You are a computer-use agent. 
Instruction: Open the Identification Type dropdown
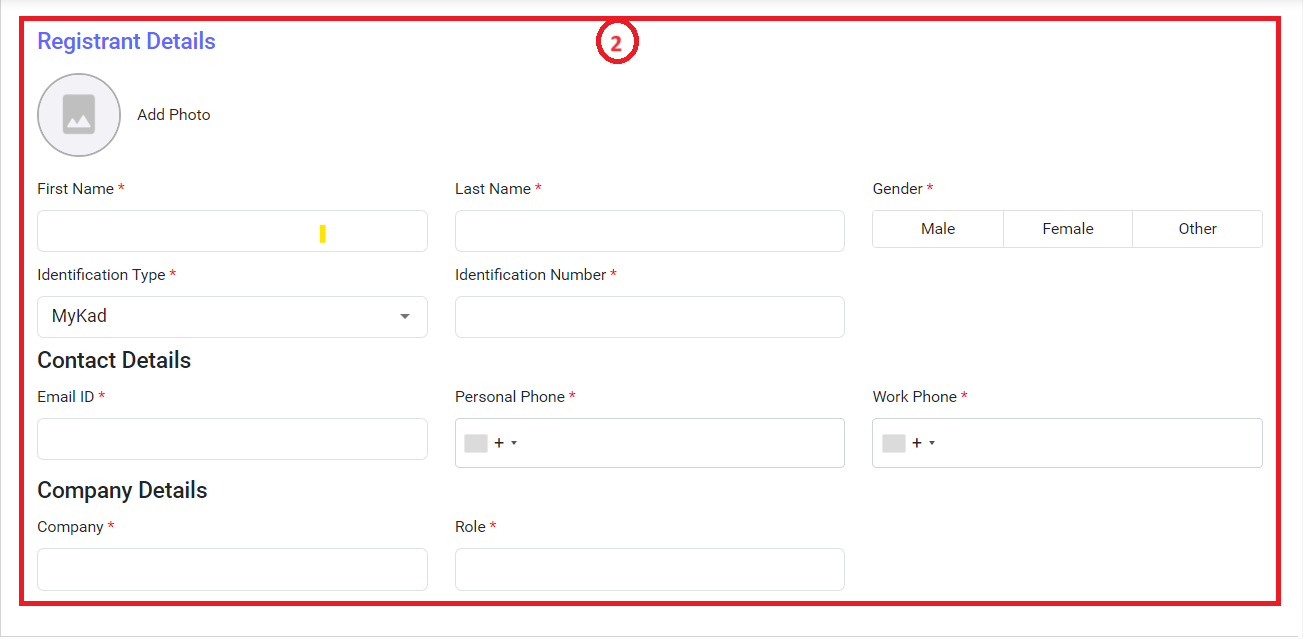[x=232, y=317]
